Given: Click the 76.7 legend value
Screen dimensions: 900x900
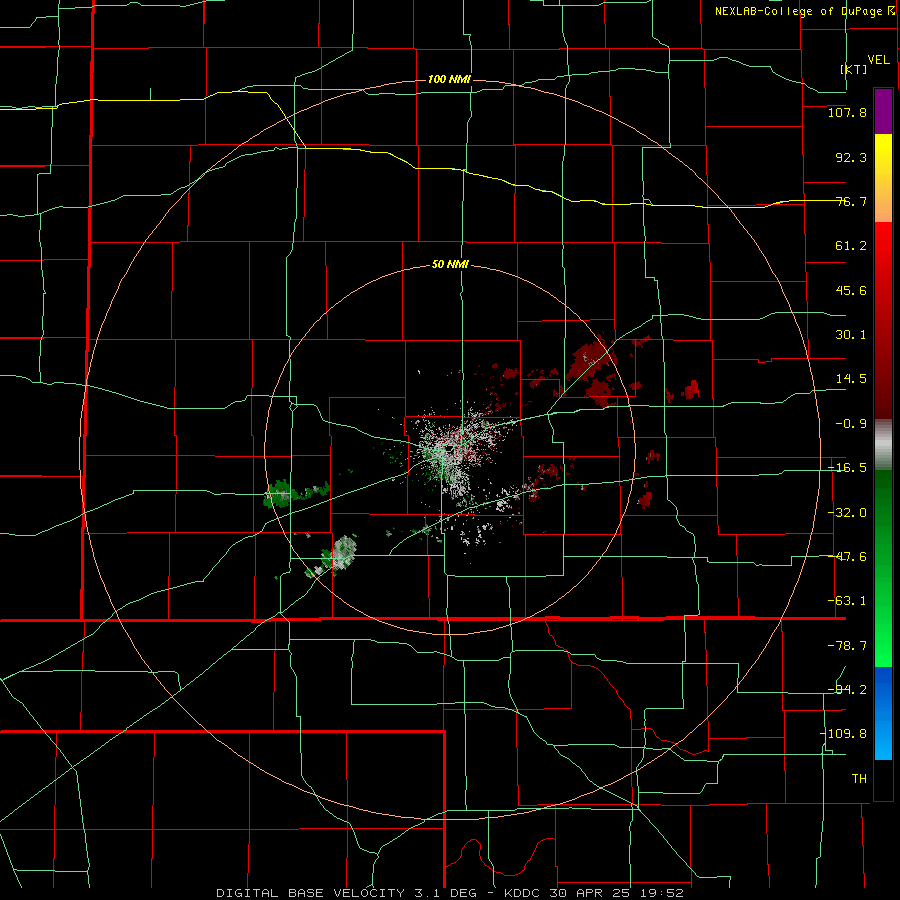Looking at the screenshot, I should tap(851, 201).
